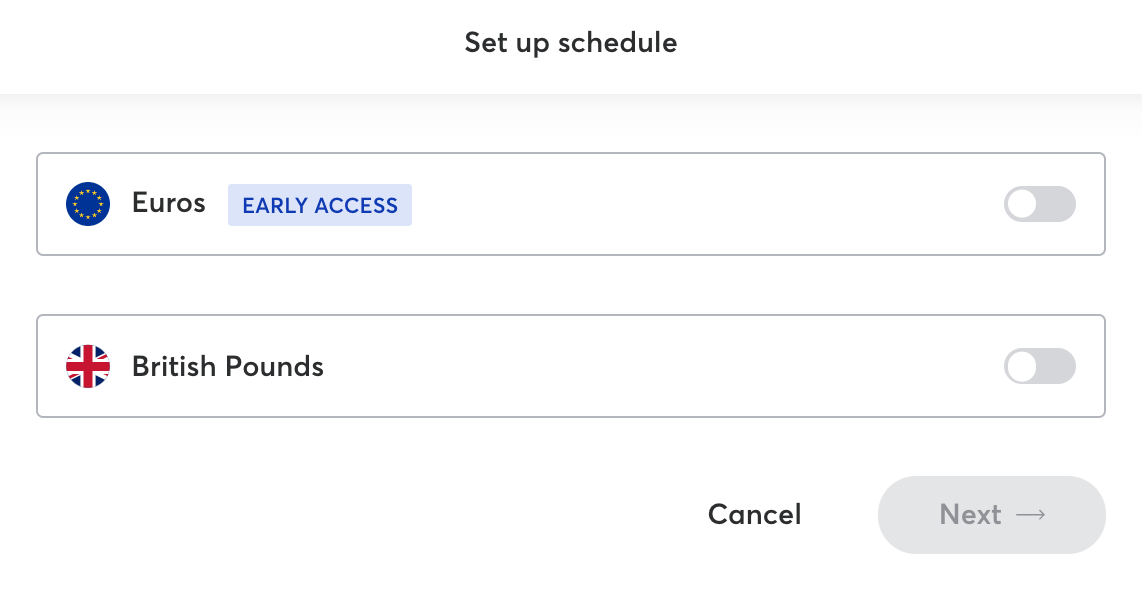This screenshot has width=1142, height=608.
Task: Enable the Euros currency toggle
Action: [1039, 204]
